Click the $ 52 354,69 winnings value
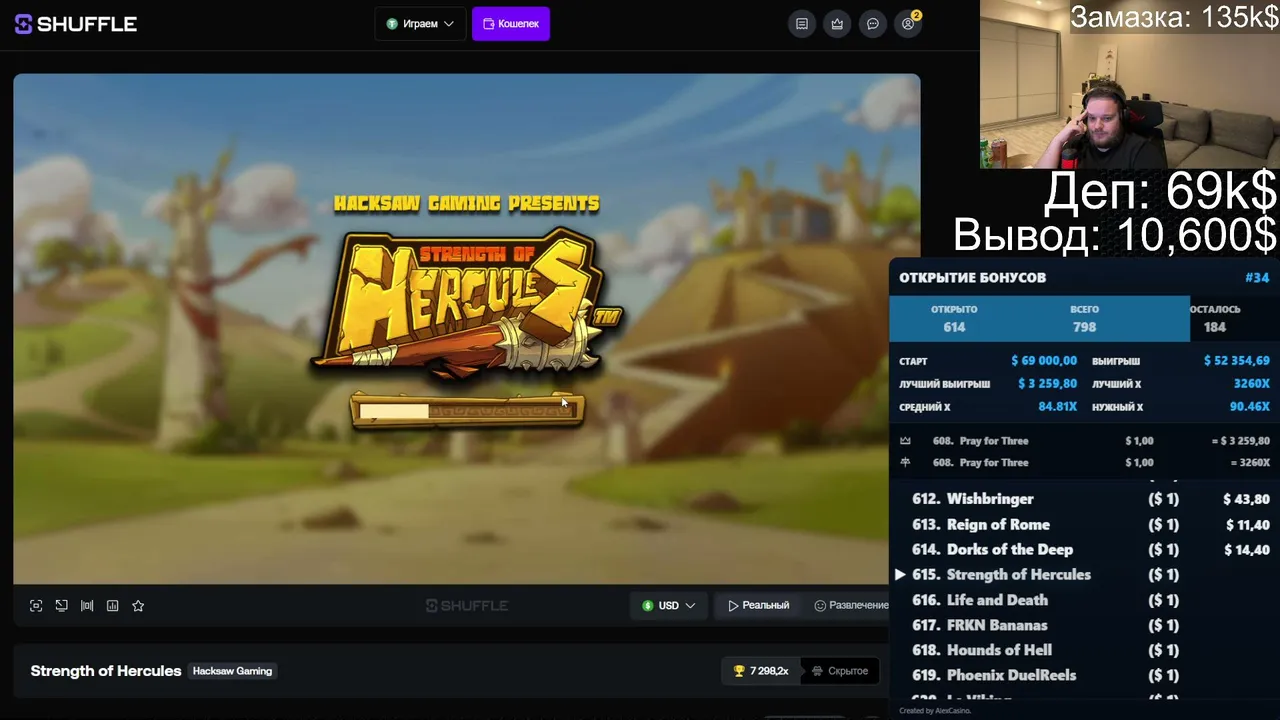The width and height of the screenshot is (1280, 720). 1237,361
